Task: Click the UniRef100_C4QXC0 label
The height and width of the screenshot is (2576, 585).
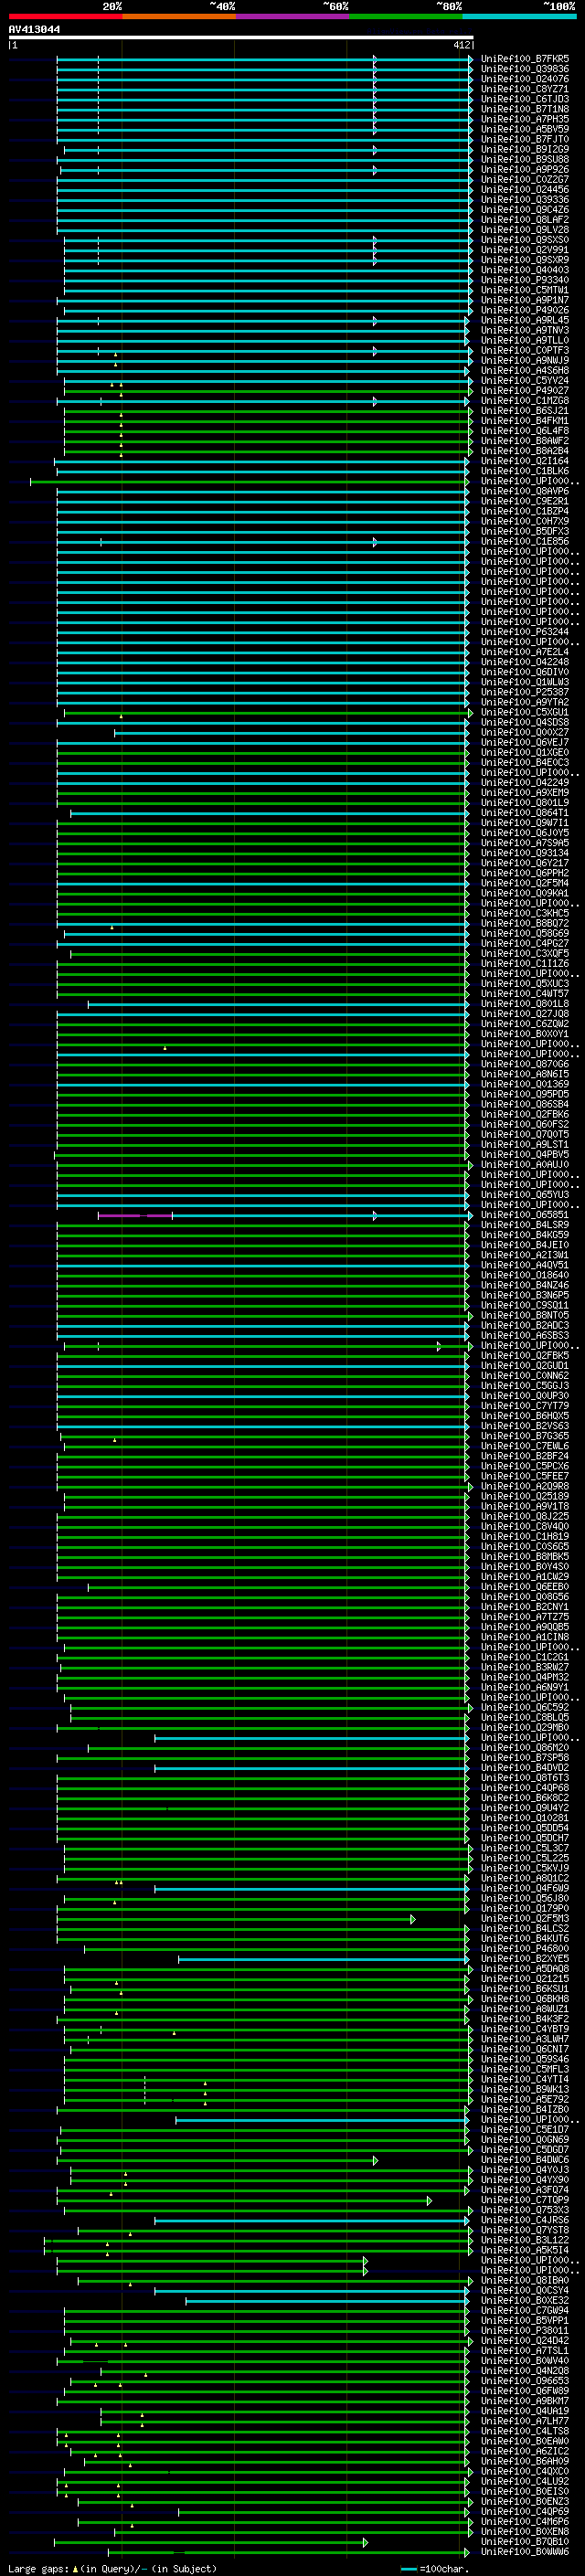Action: pos(525,2472)
